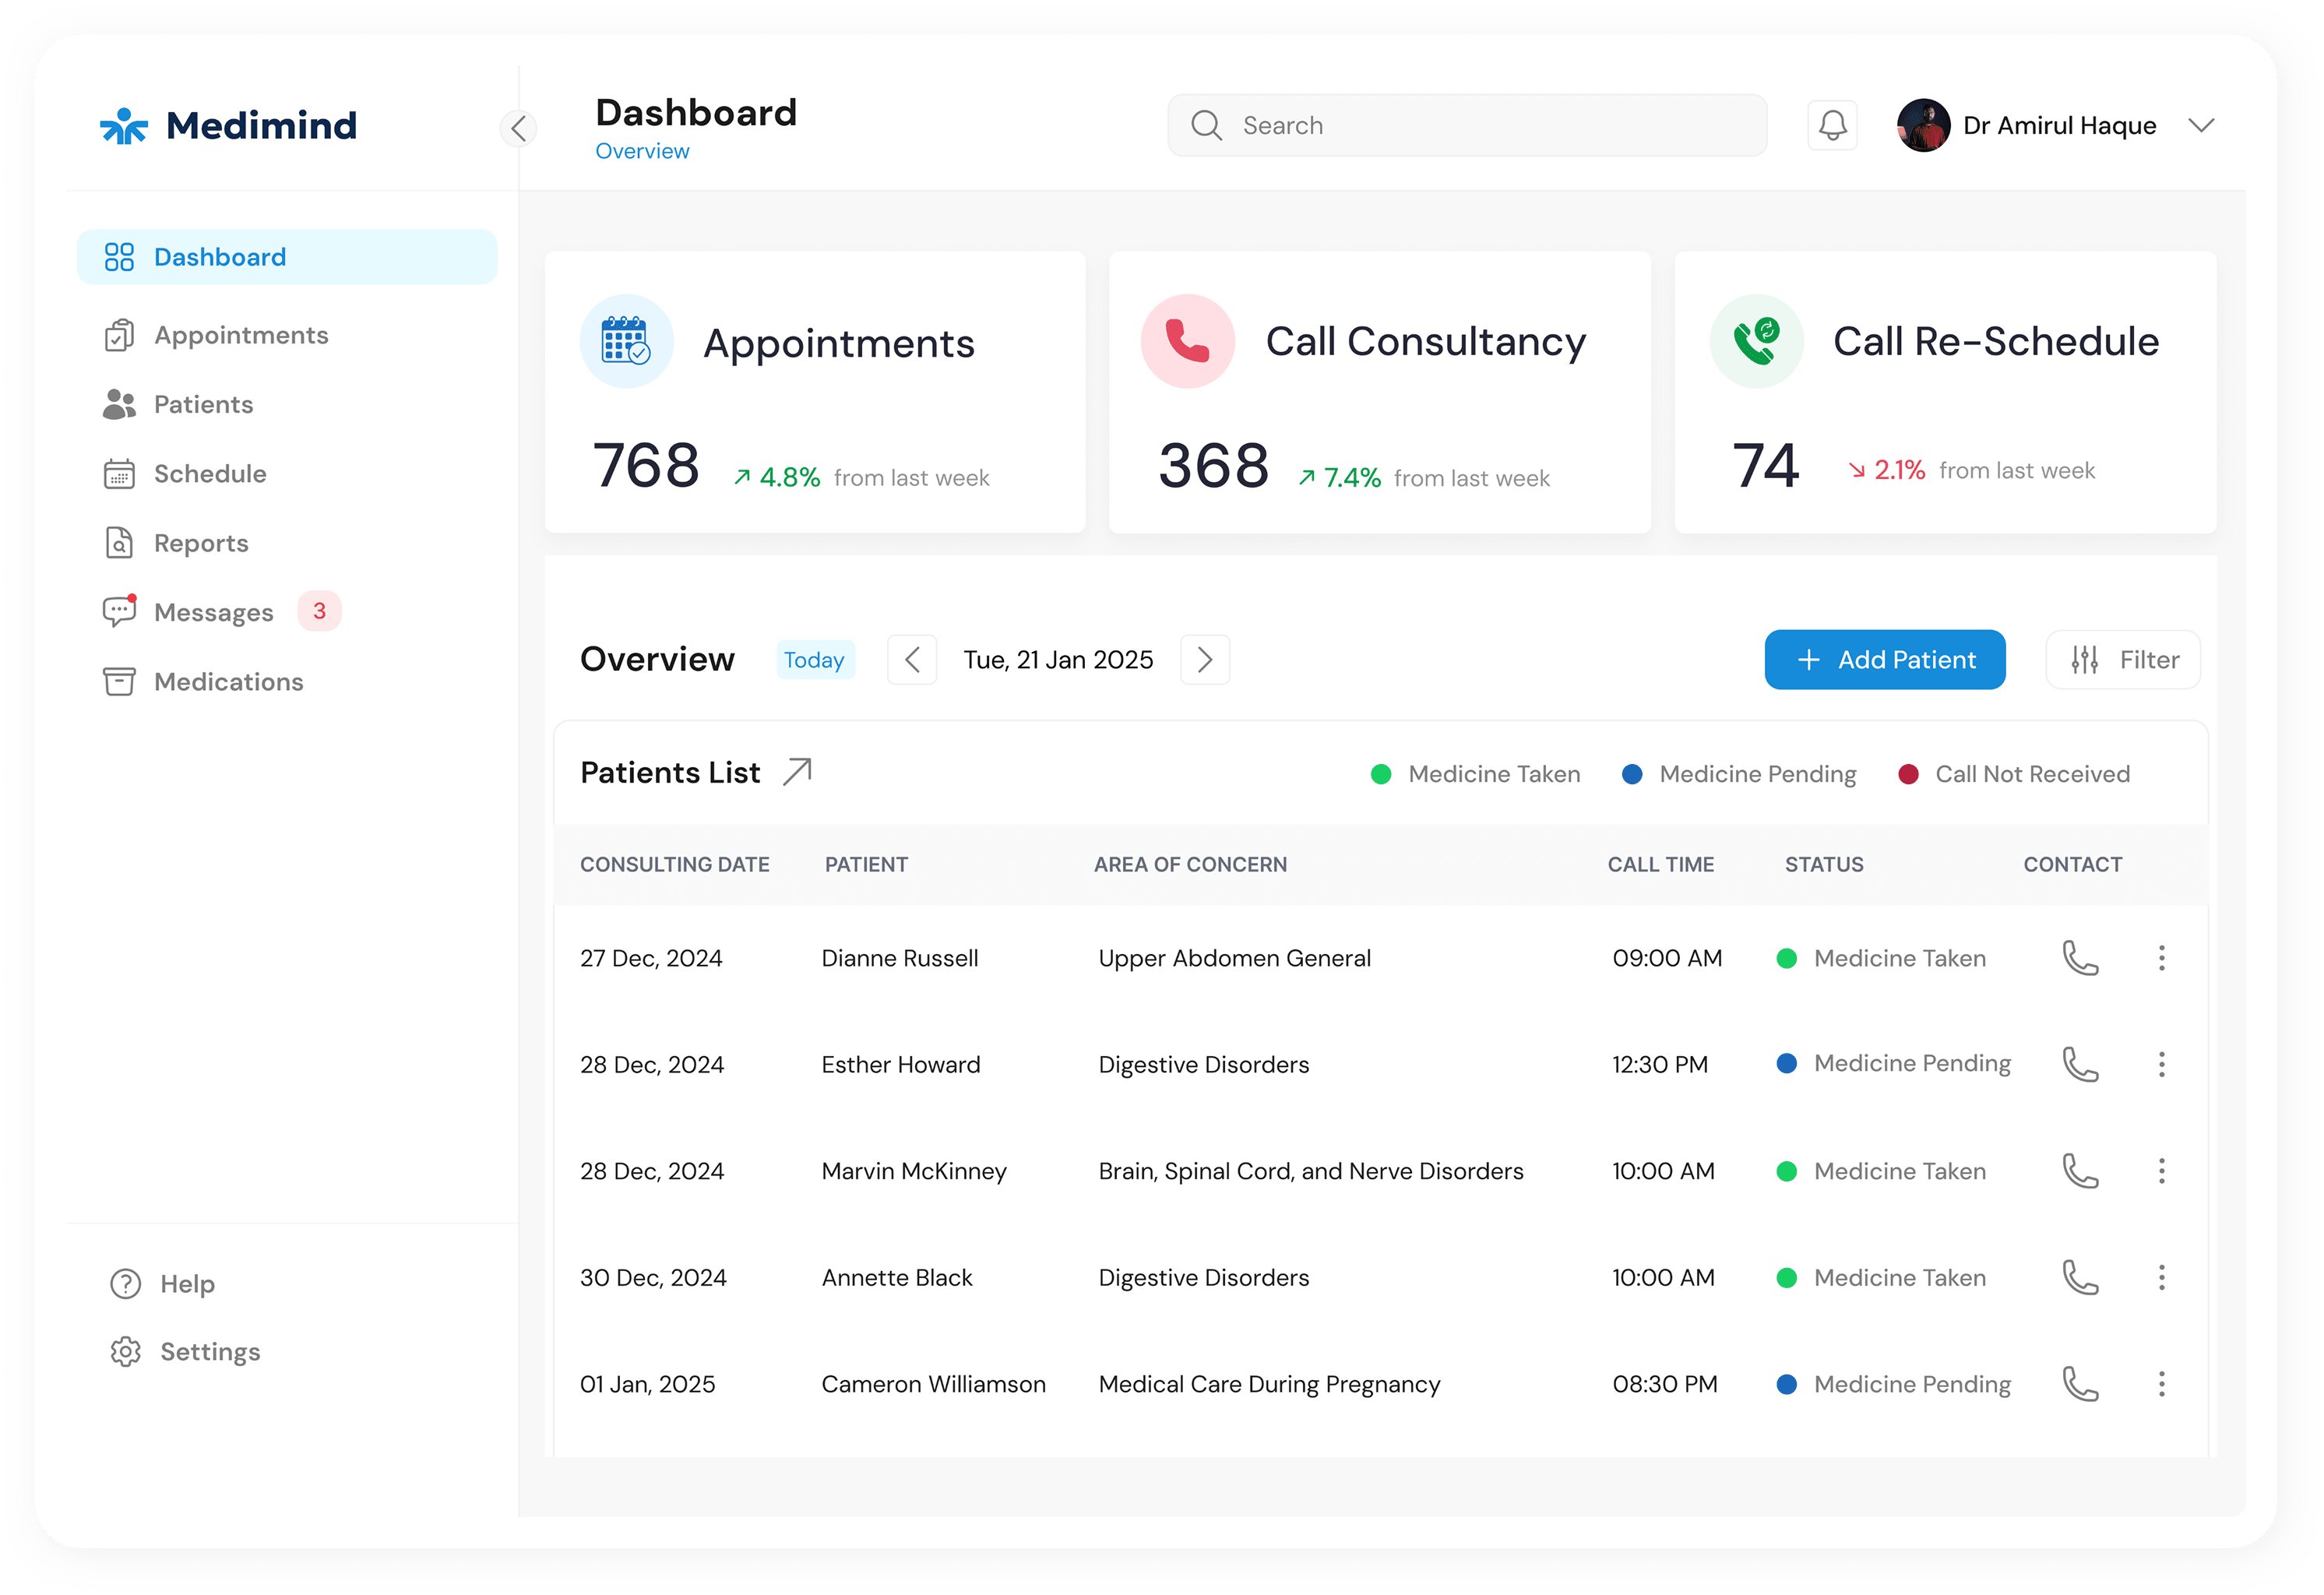Click the Medimind logo icon

(x=124, y=126)
